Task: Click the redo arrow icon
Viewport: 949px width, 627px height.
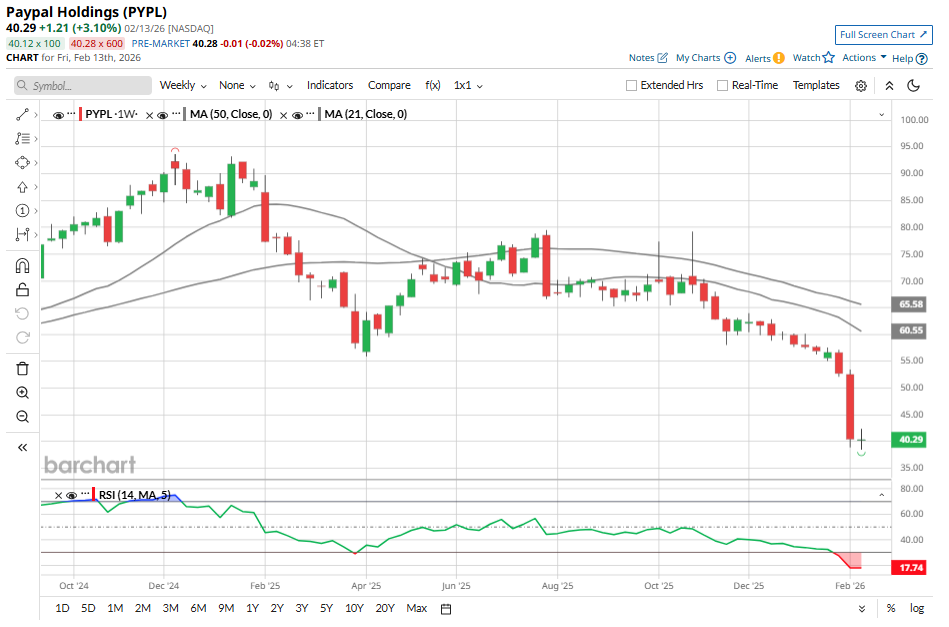Action: (x=22, y=338)
